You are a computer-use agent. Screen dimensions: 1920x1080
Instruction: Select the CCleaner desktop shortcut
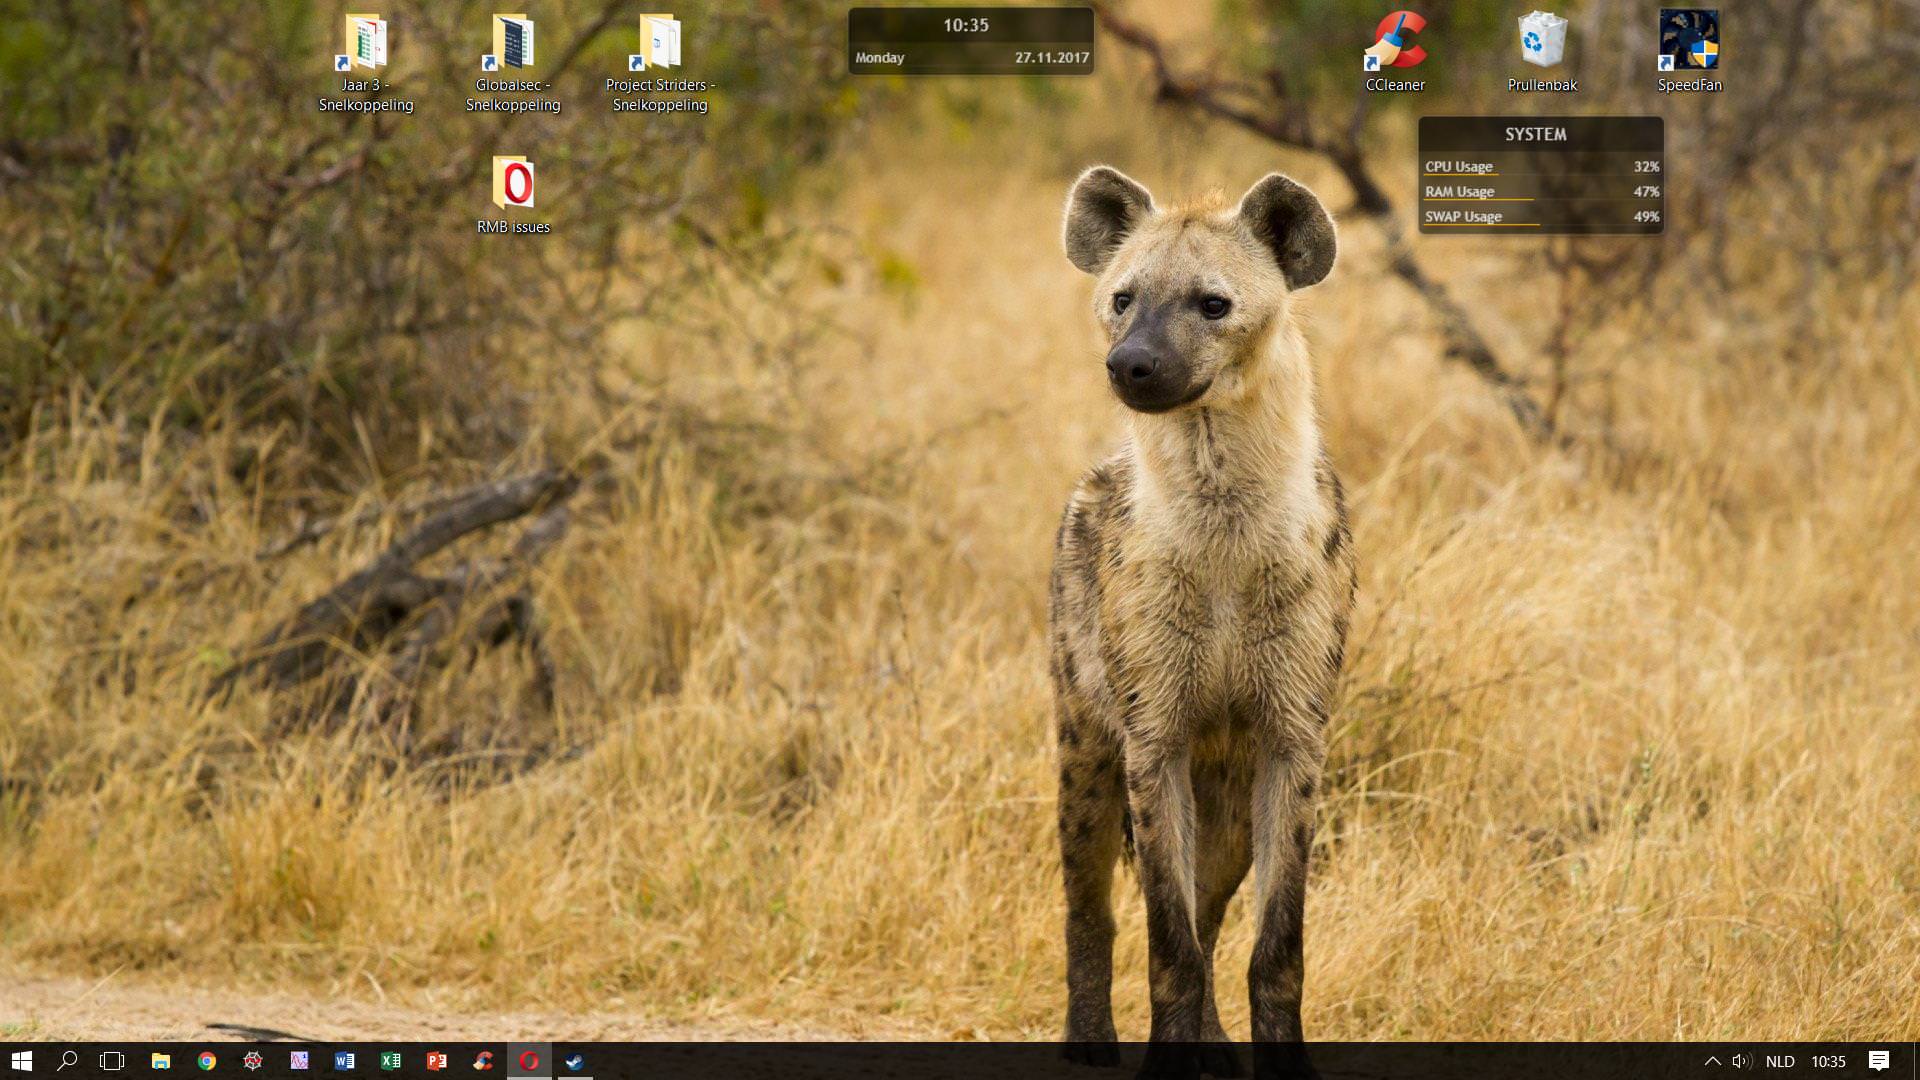[x=1395, y=52]
